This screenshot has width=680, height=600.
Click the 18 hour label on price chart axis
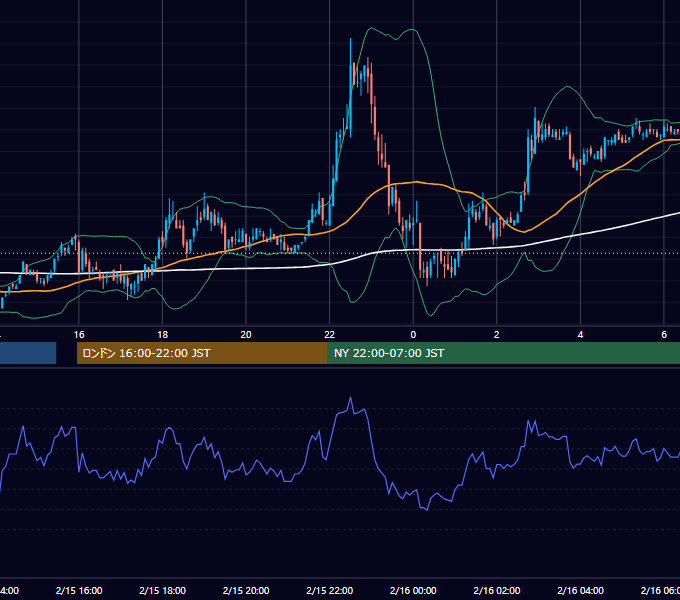[163, 334]
